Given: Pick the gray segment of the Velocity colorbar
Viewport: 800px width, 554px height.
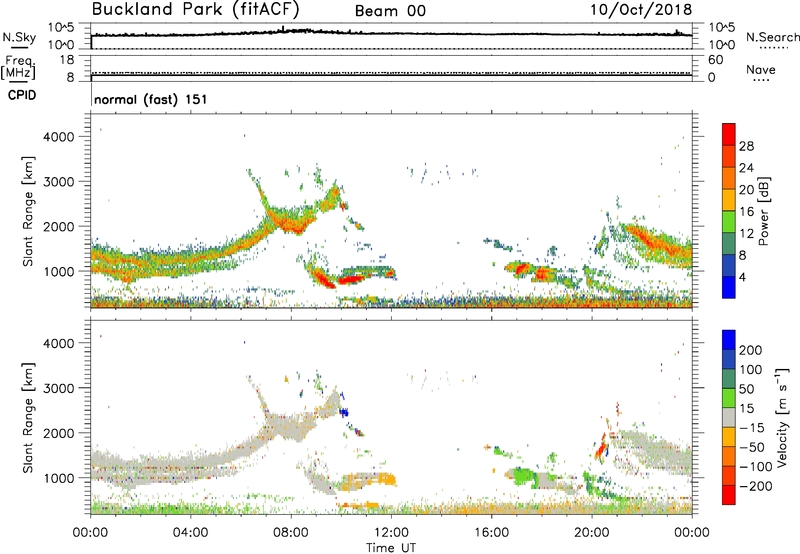Looking at the screenshot, I should [x=729, y=417].
